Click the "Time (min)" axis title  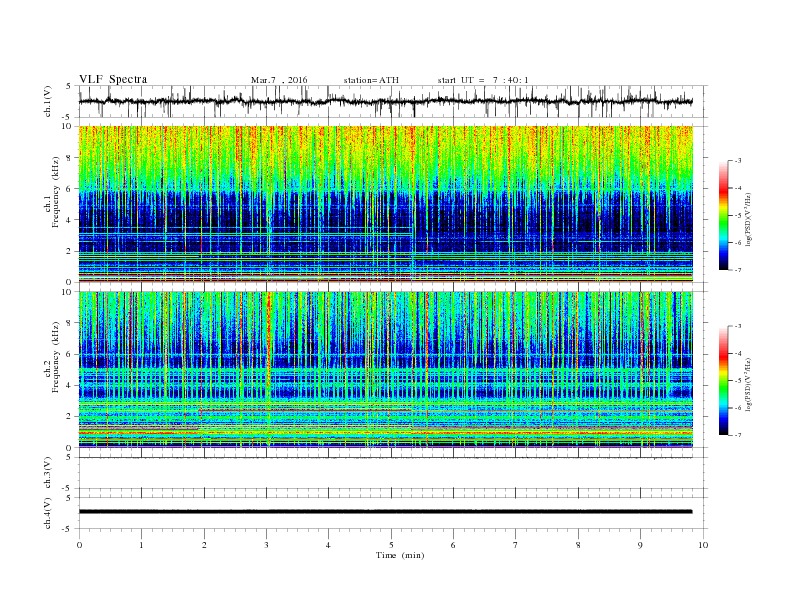[400, 555]
